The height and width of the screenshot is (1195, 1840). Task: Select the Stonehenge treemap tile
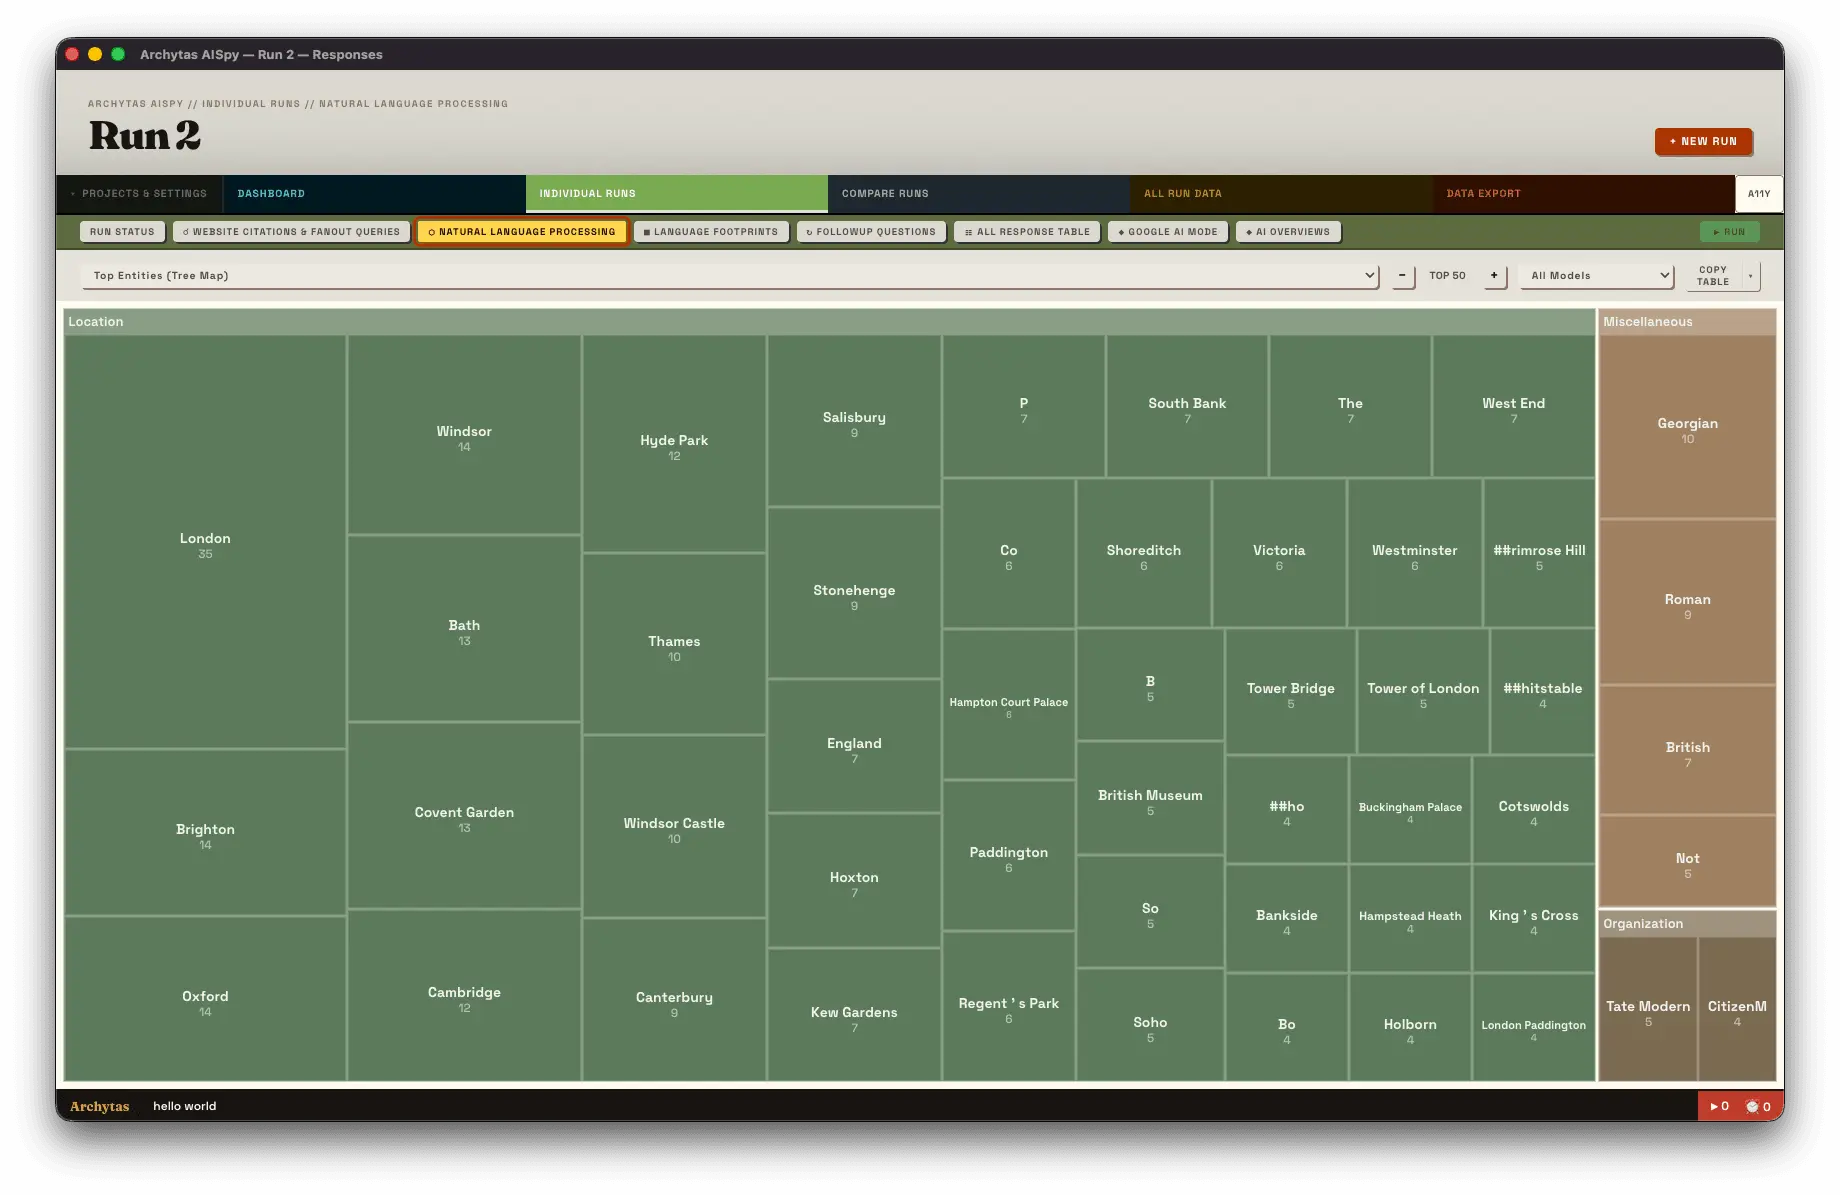coord(854,593)
